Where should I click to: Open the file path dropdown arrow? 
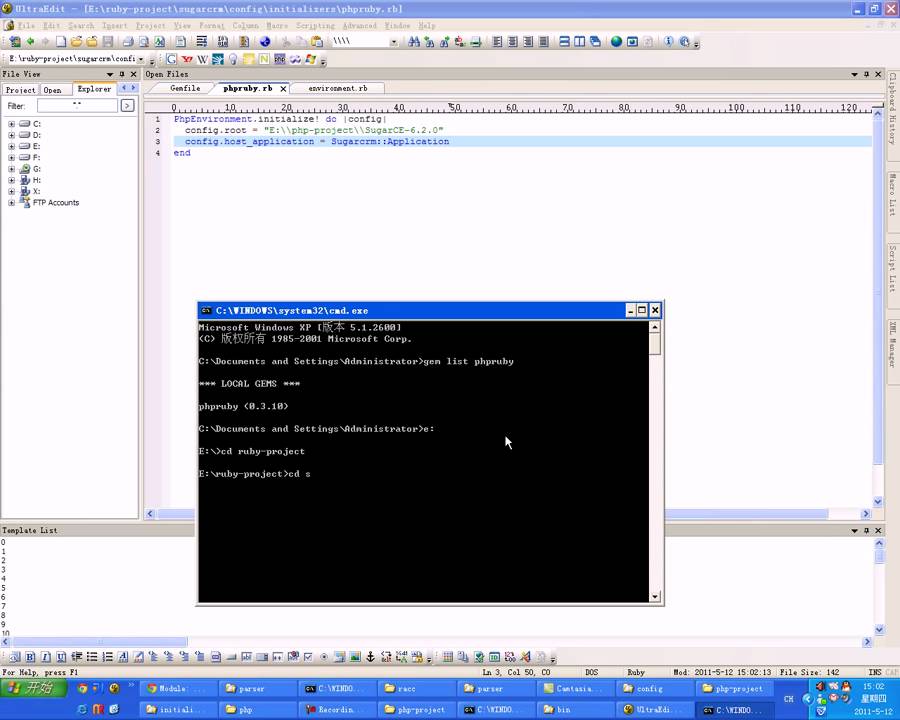(141, 59)
